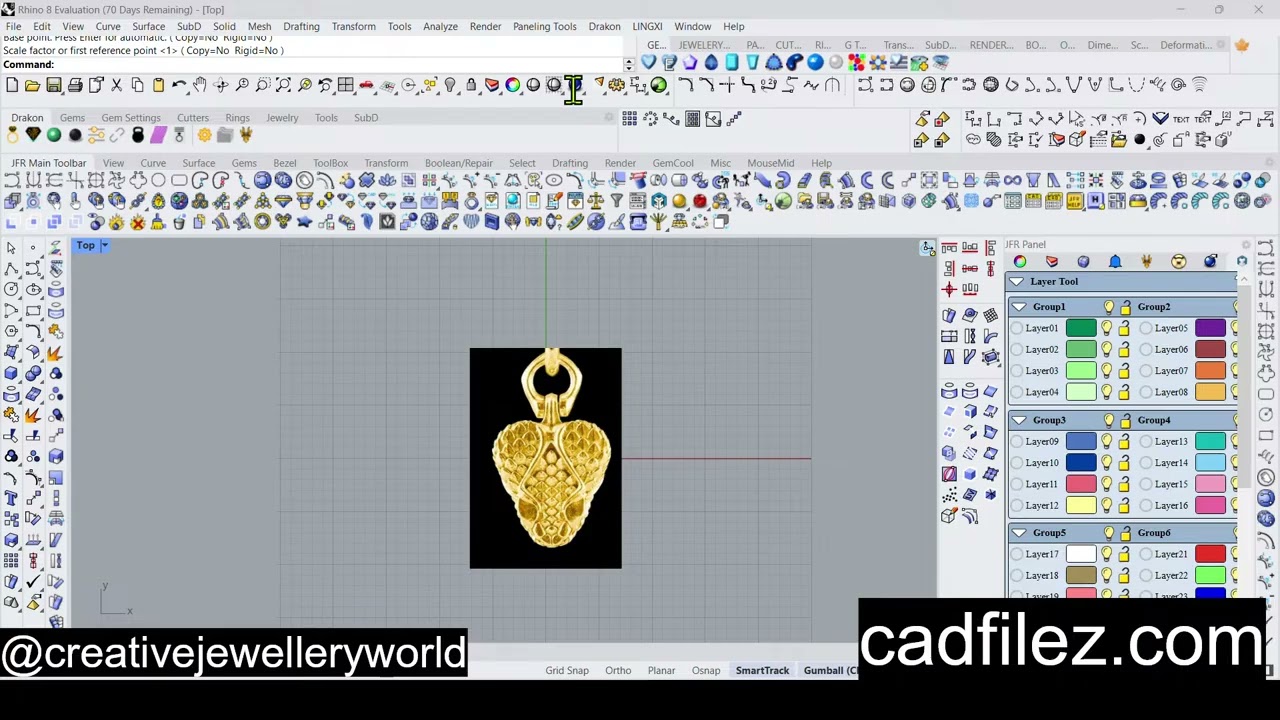Select the Zoom Extents icon
The width and height of the screenshot is (1280, 720).
point(283,85)
